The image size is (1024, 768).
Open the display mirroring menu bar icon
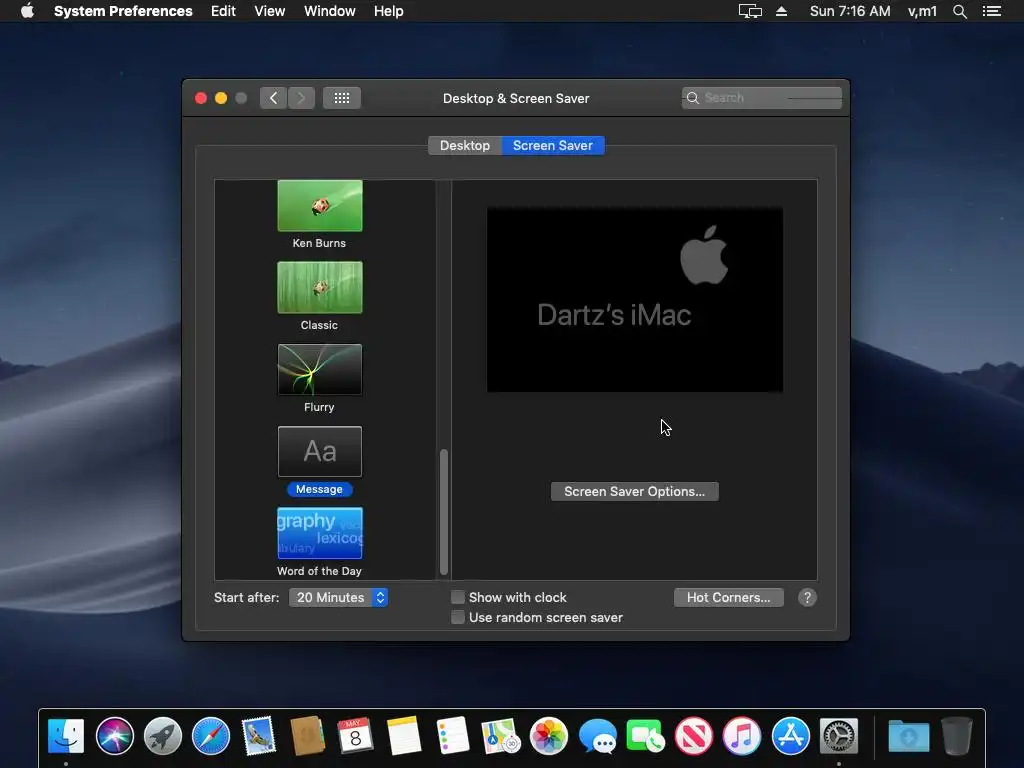click(x=750, y=11)
